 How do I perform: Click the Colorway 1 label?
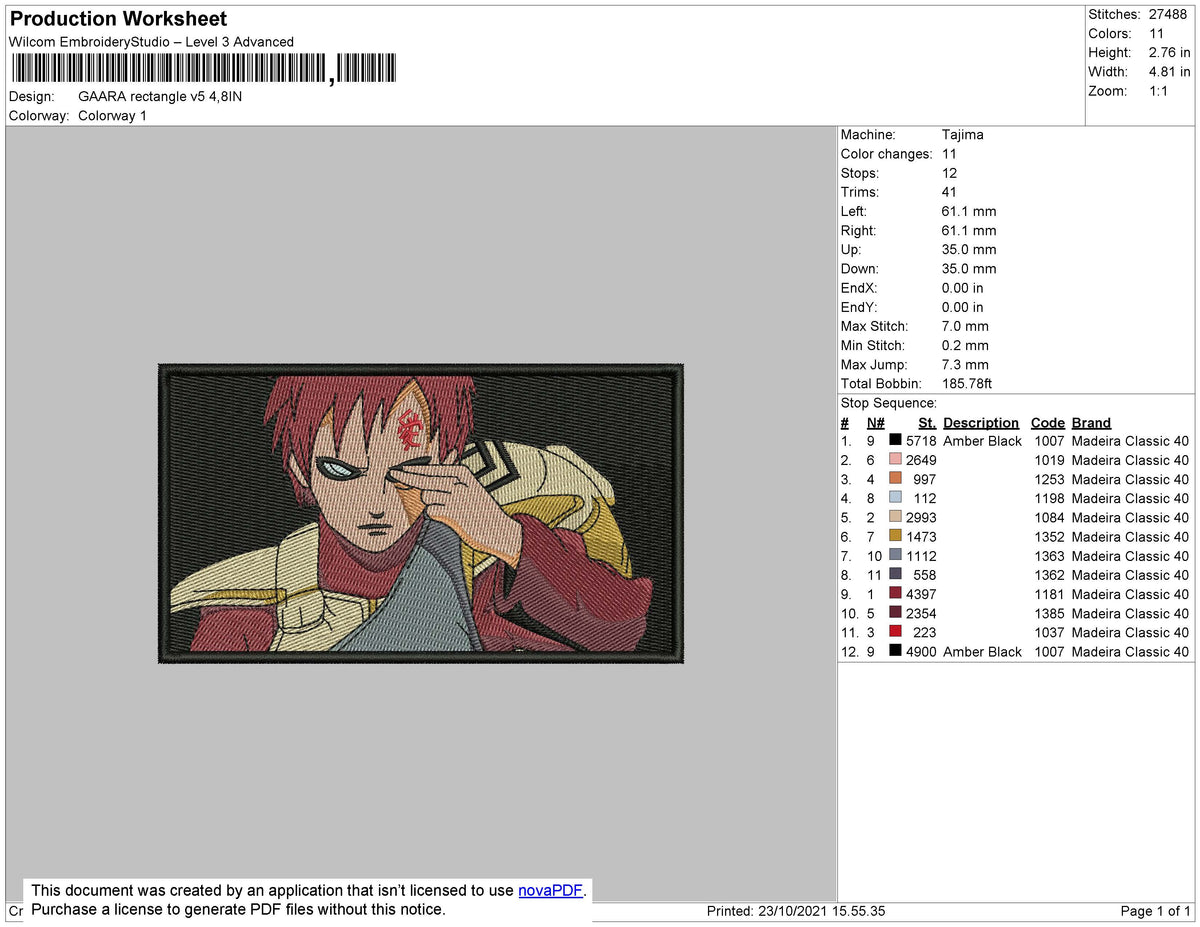(112, 115)
